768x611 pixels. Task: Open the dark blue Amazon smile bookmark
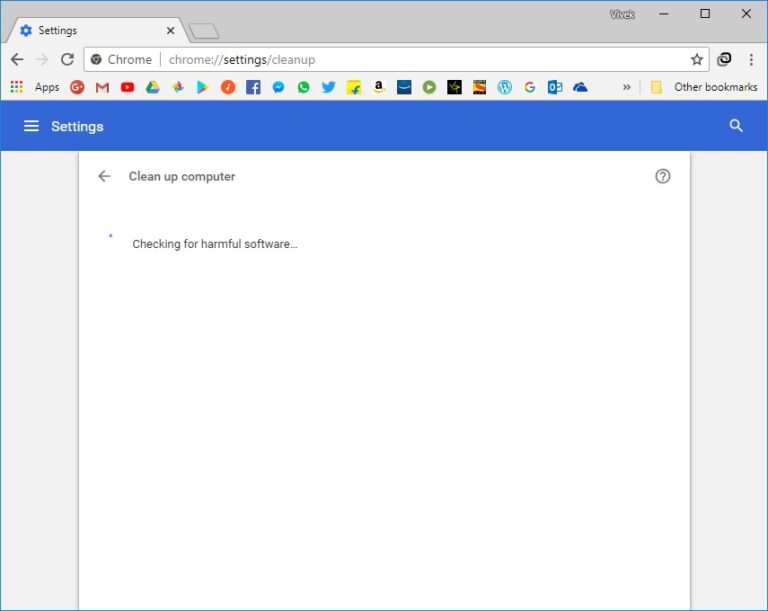pos(404,87)
